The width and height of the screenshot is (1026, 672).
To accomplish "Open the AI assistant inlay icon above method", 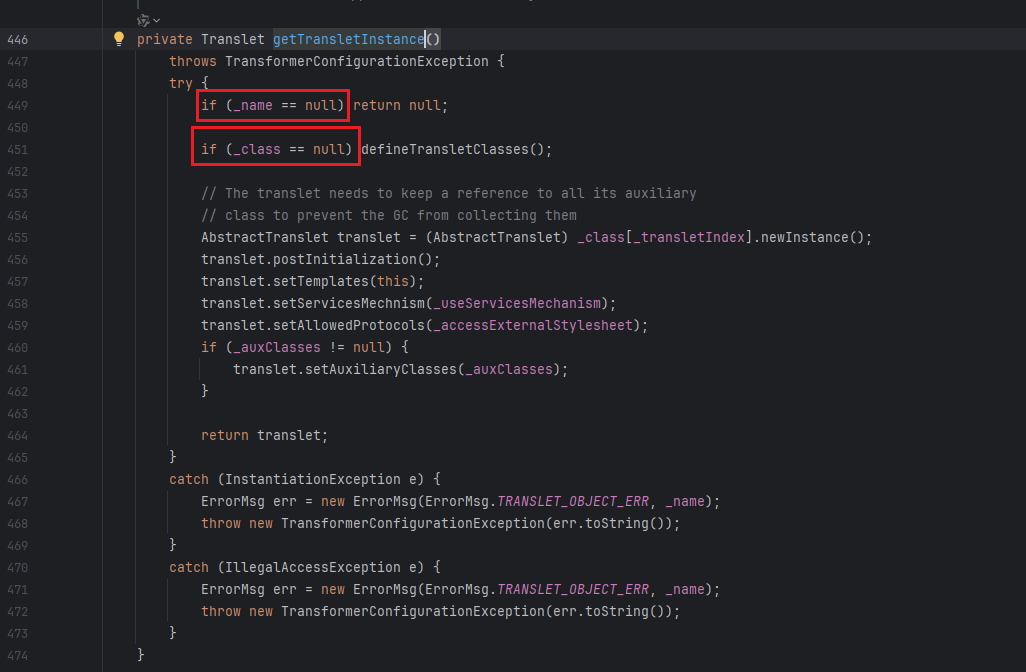I will pyautogui.click(x=143, y=19).
